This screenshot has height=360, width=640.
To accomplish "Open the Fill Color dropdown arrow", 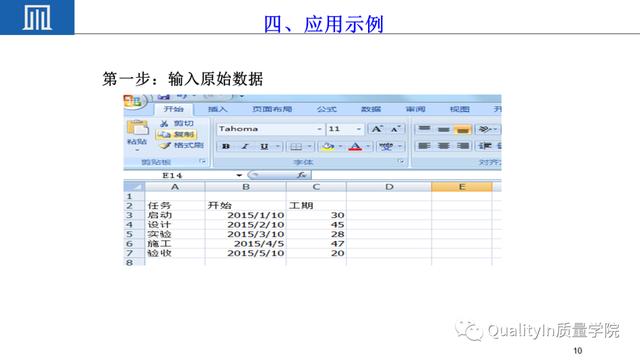I will [340, 146].
